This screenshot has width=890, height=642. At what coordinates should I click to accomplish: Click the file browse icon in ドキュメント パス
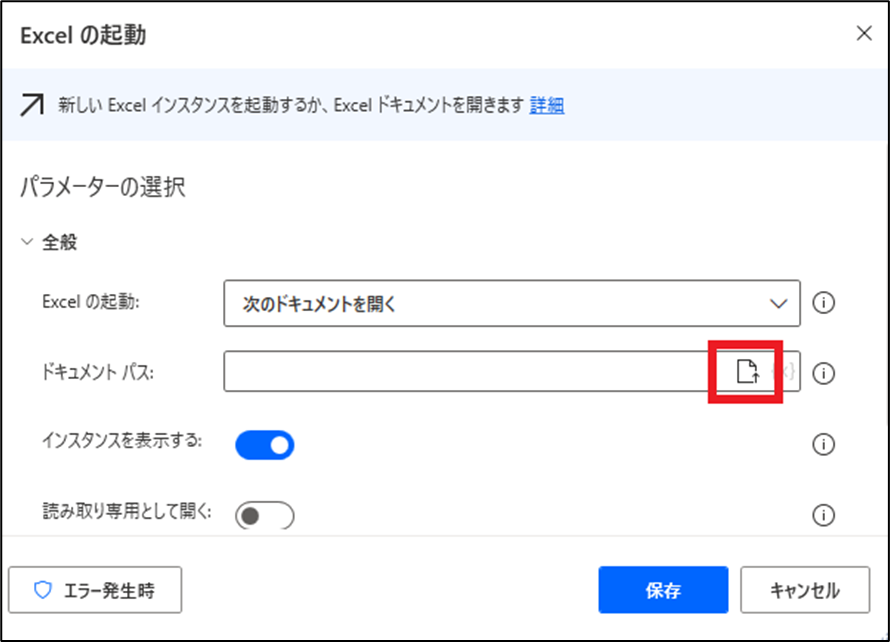click(746, 372)
